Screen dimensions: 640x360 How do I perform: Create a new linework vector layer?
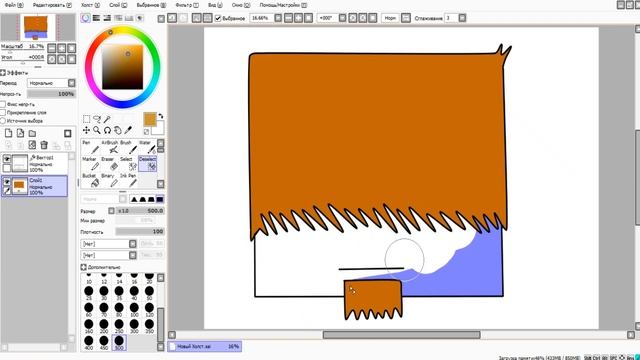coord(20,133)
